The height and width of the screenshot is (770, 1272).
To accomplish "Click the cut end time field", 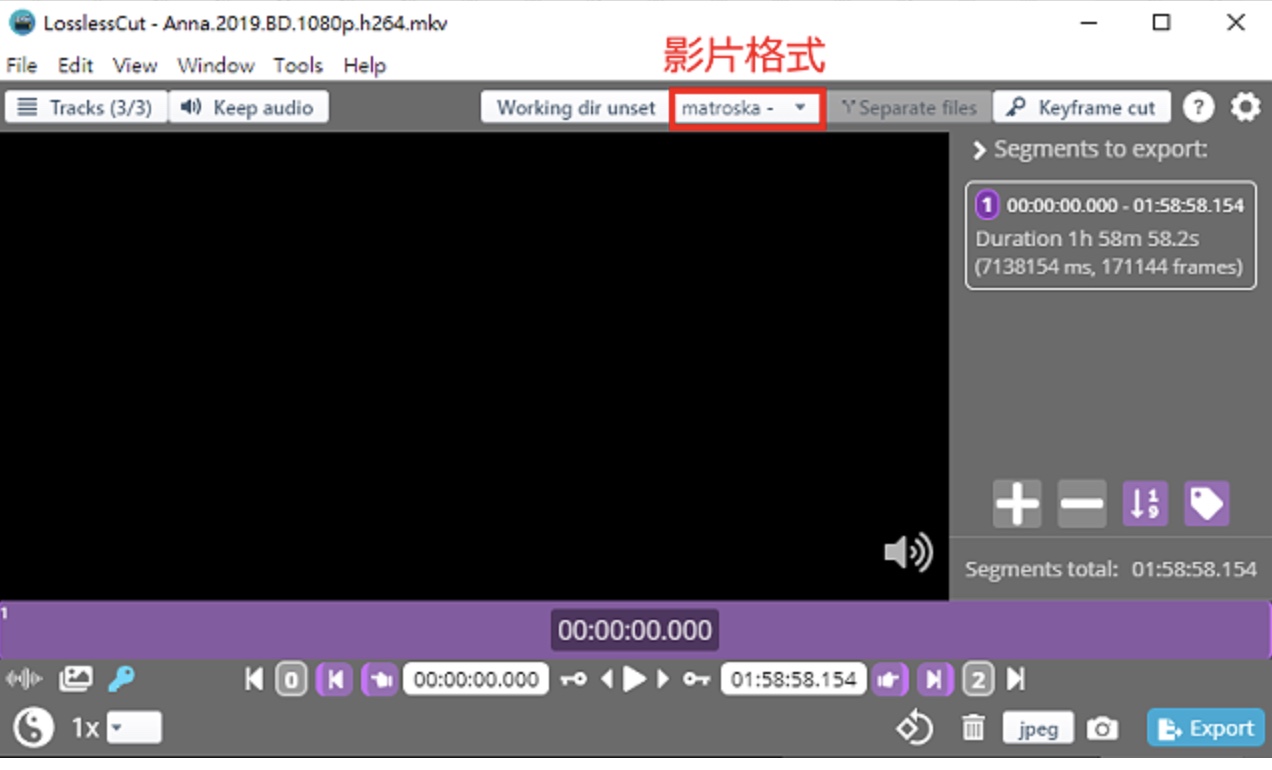I will pyautogui.click(x=794, y=681).
